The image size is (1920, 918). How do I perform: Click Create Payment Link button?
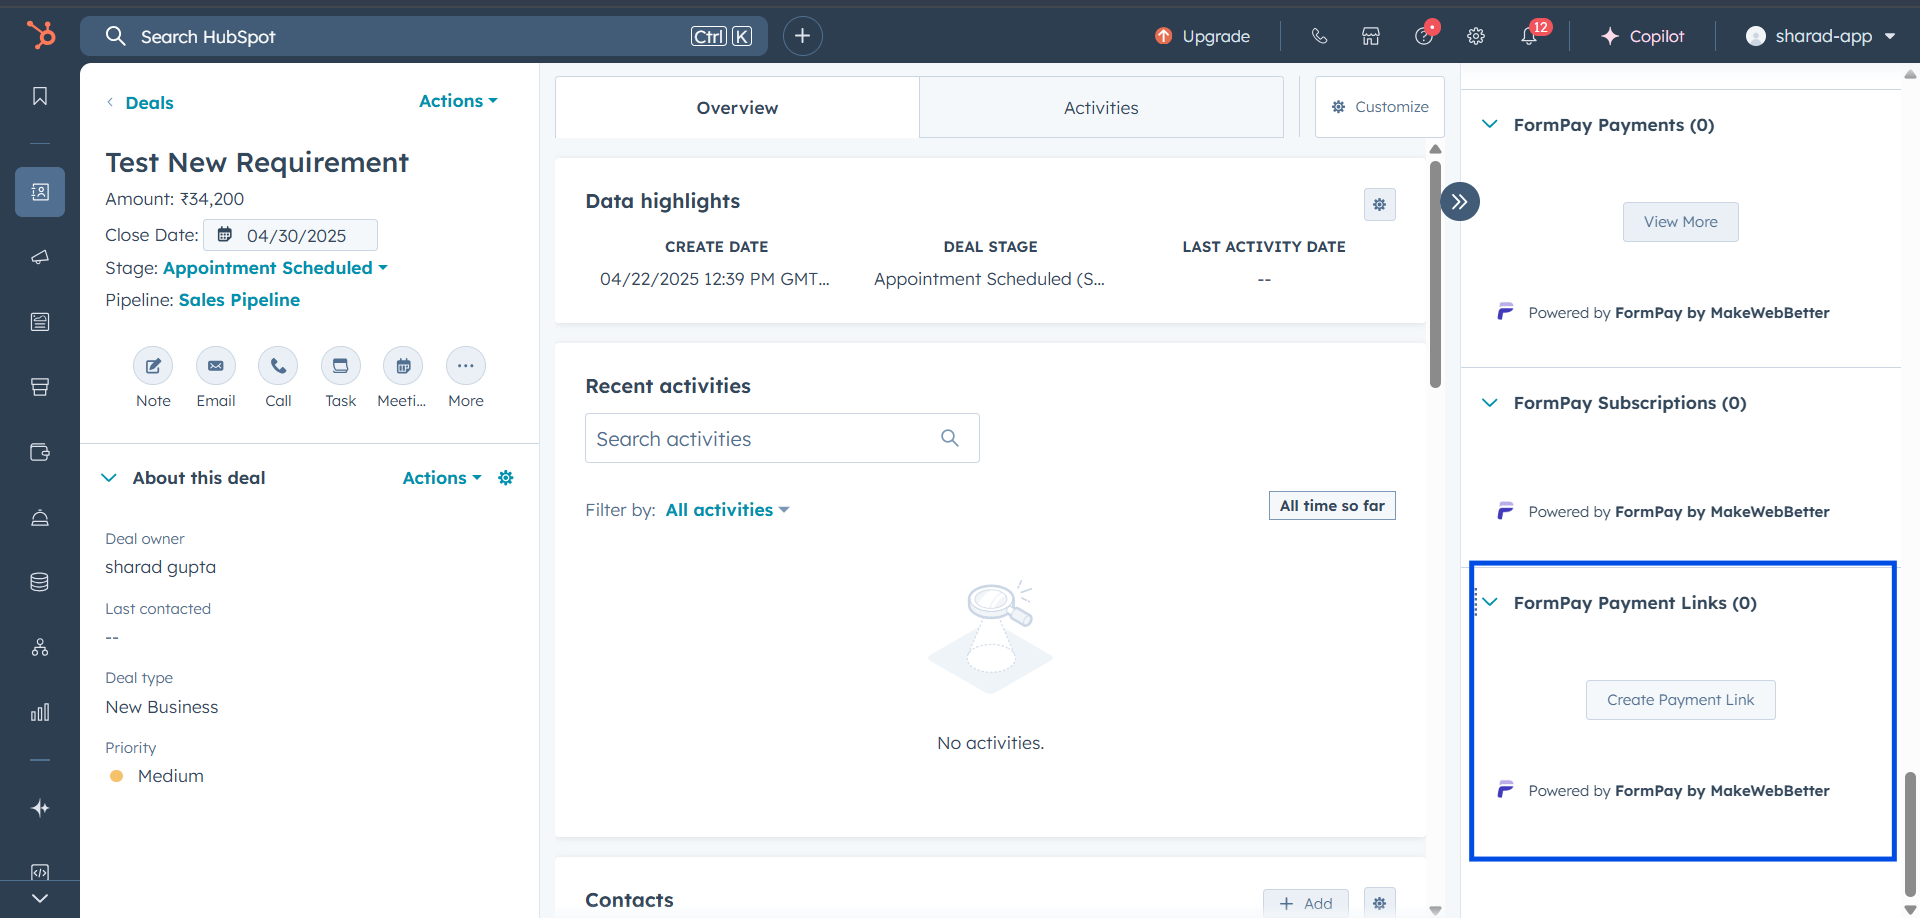pyautogui.click(x=1681, y=700)
